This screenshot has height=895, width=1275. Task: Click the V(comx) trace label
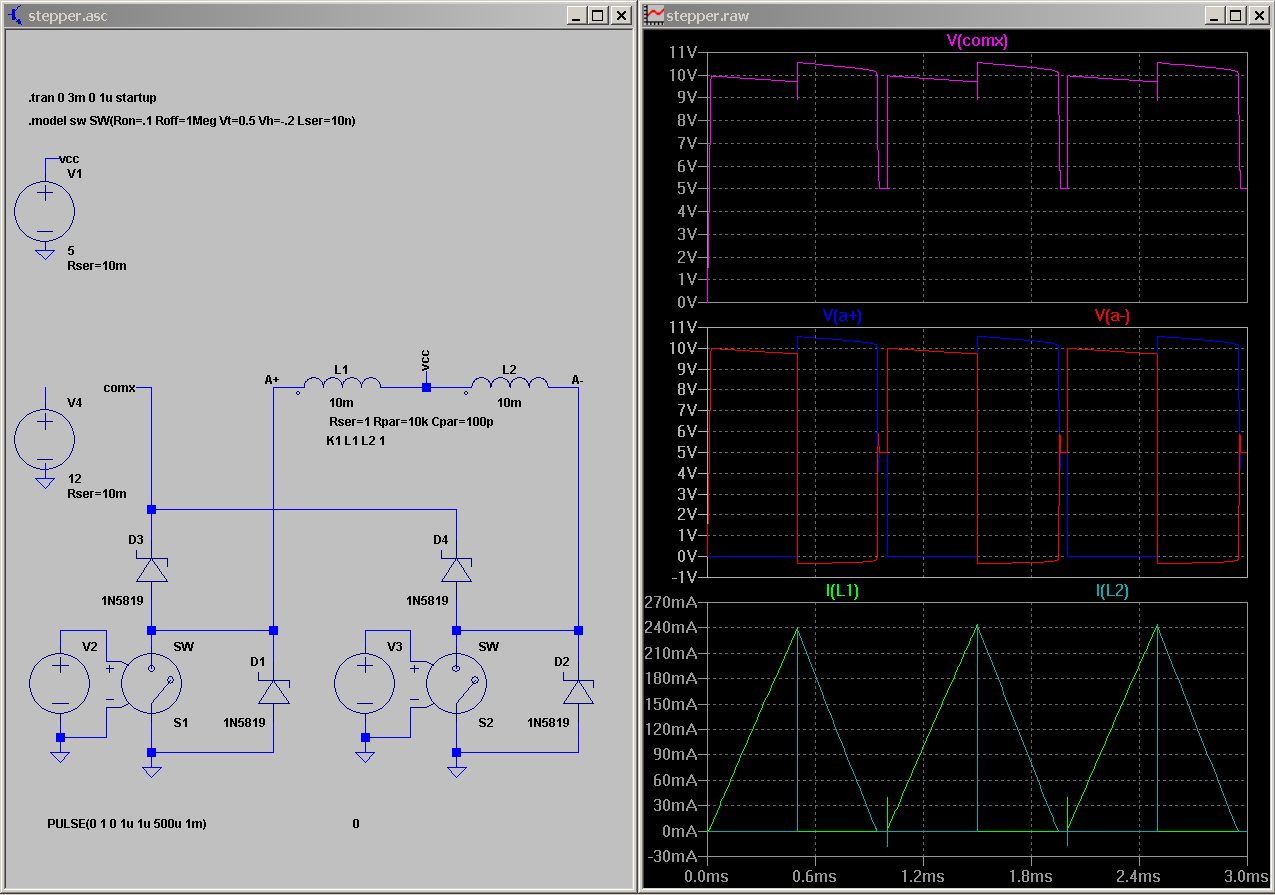977,41
